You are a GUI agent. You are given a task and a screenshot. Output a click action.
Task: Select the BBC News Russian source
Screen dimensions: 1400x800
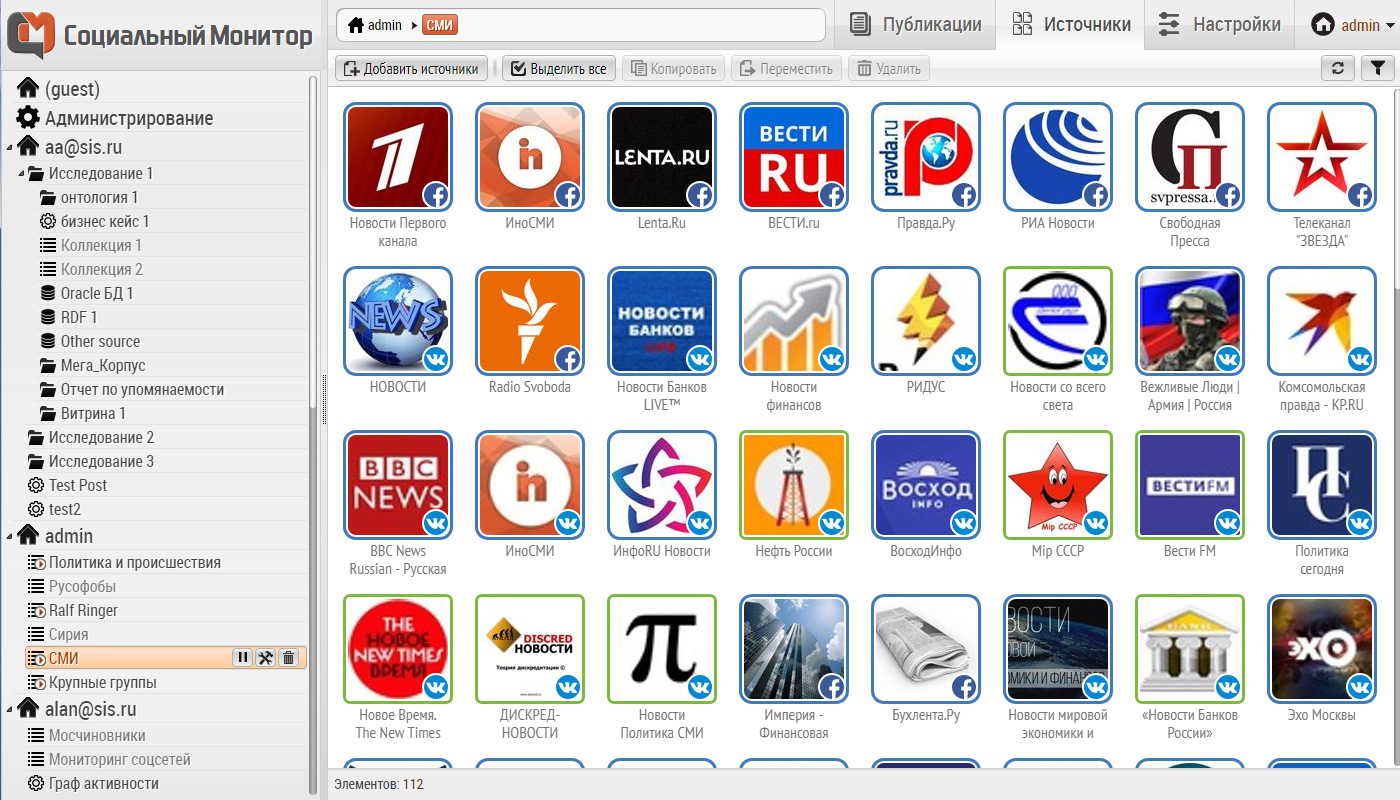tap(398, 486)
